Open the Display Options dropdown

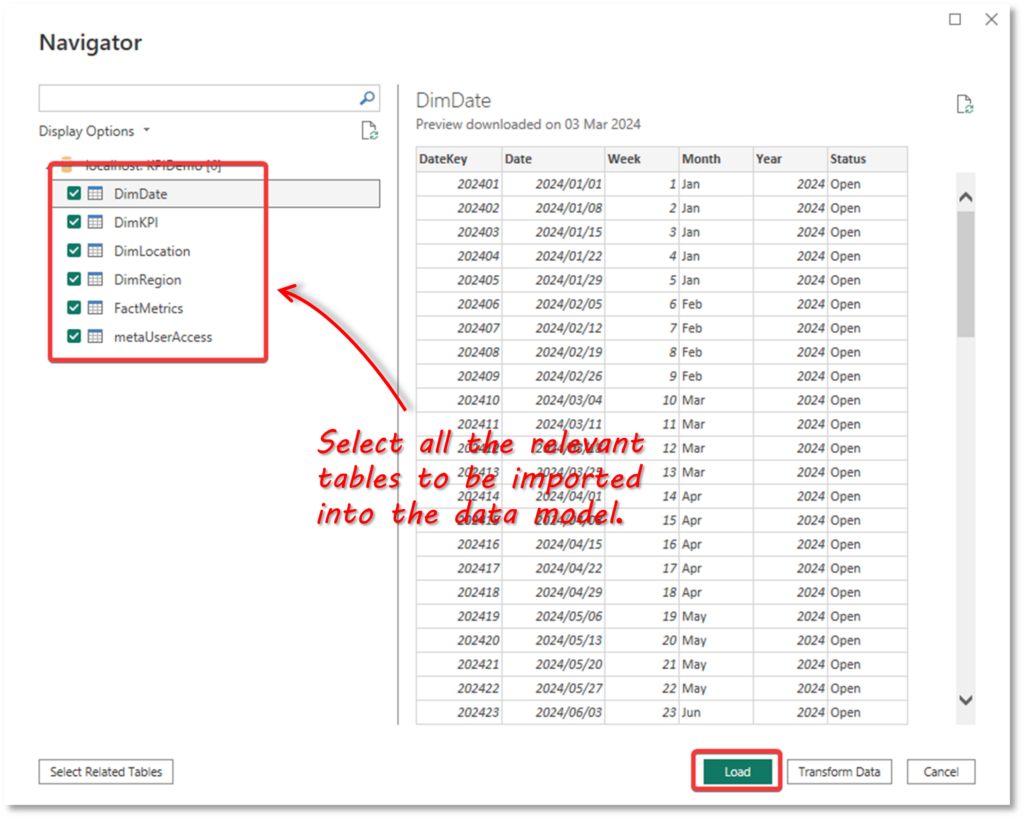145,130
